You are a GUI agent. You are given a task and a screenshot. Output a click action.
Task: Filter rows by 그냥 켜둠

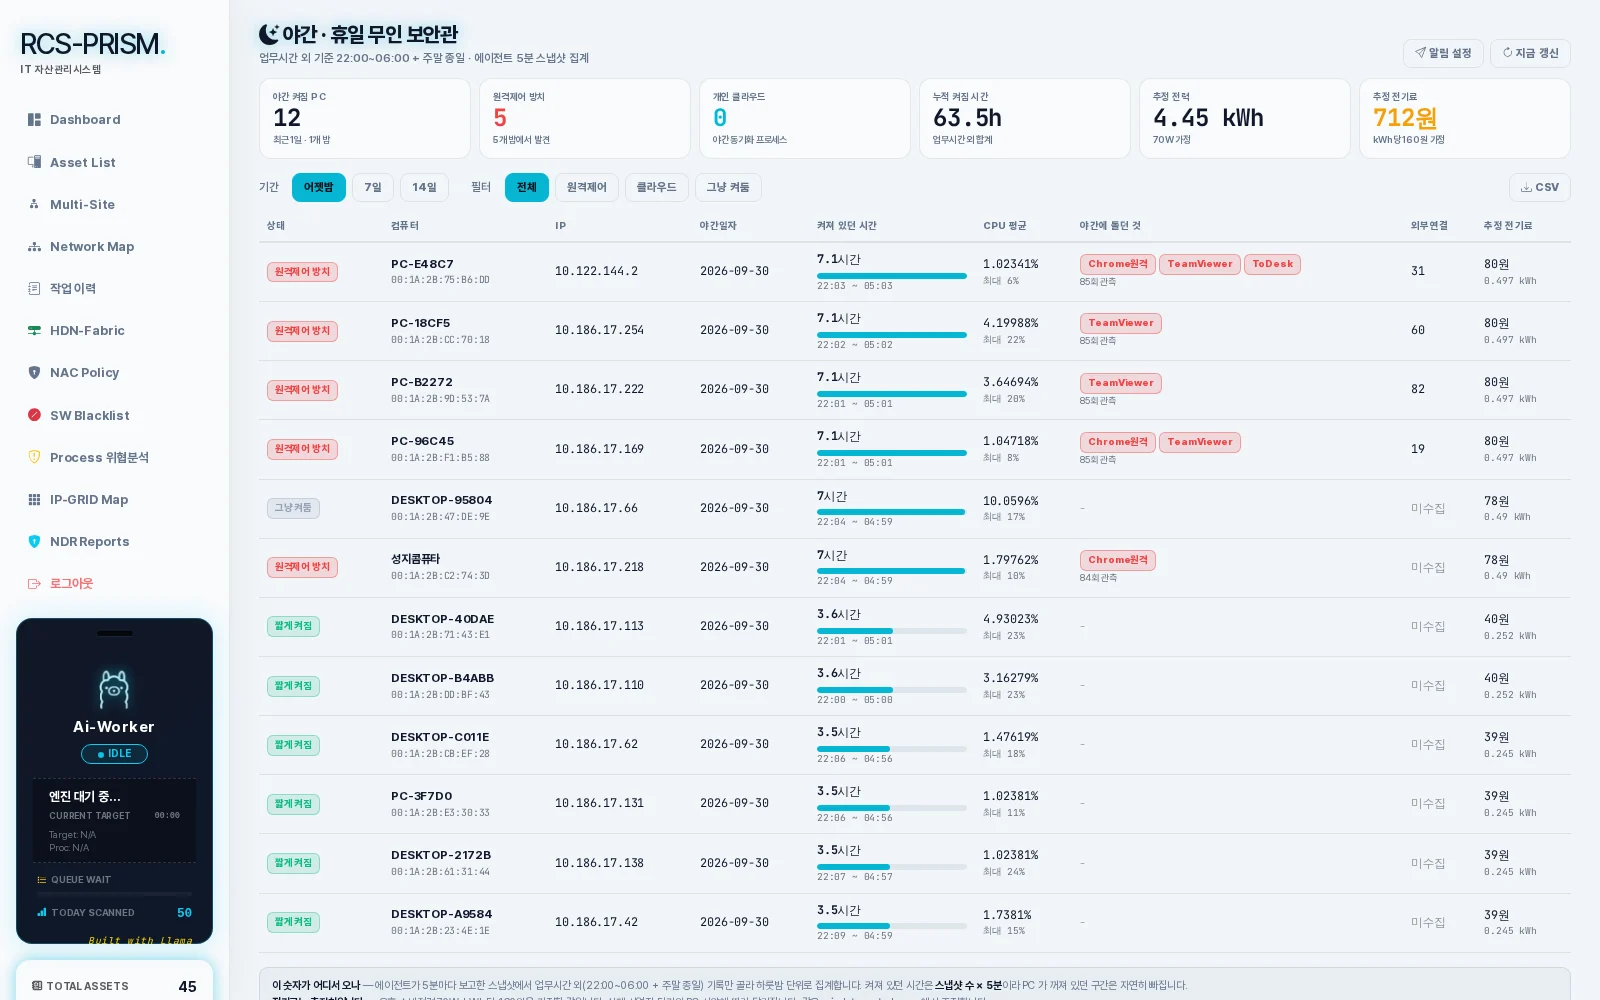[x=728, y=187]
